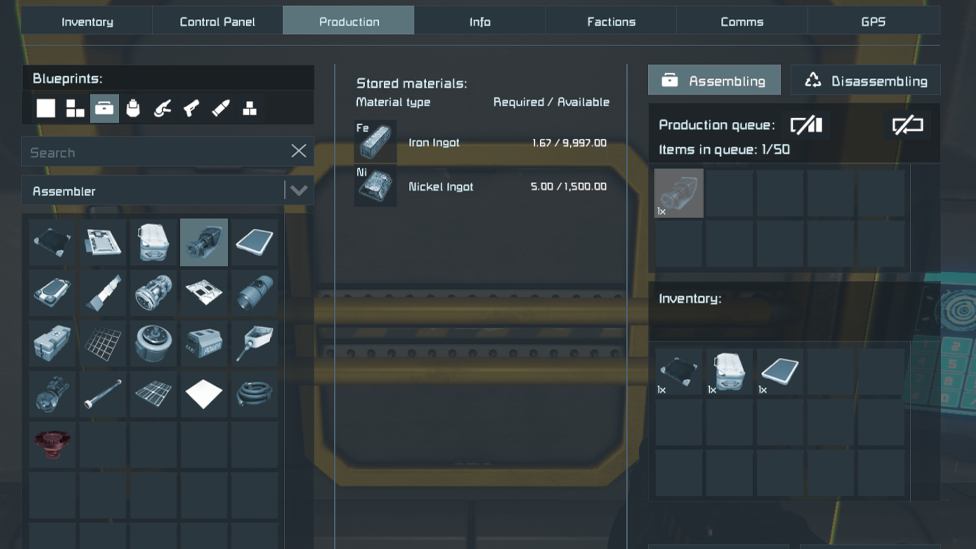Queue the Gravity Generator Components blueprint

(x=153, y=293)
